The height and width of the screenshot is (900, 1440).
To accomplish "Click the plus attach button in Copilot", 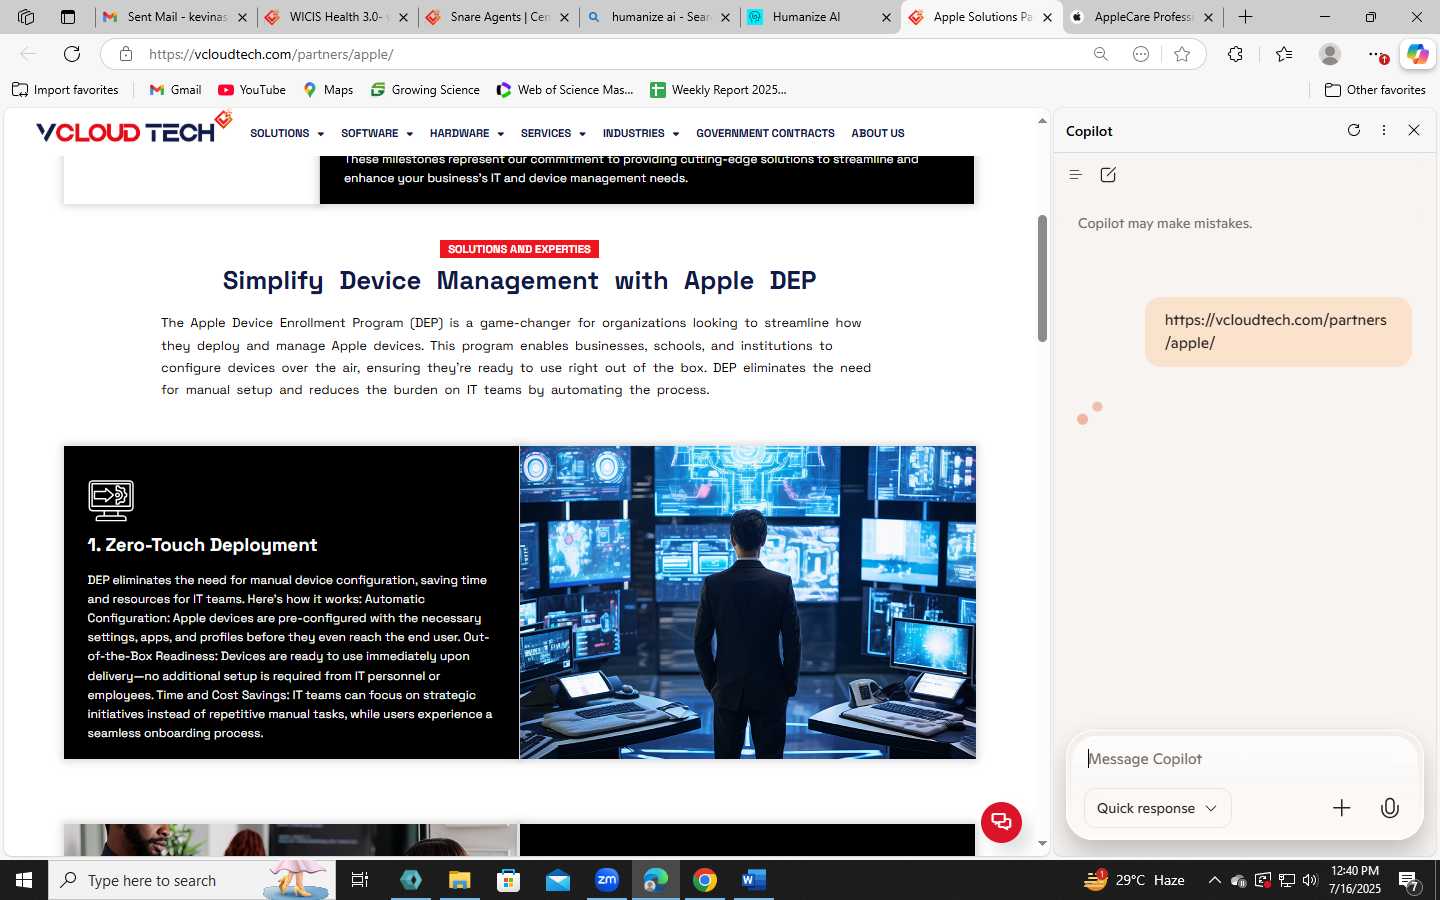I will coord(1342,808).
